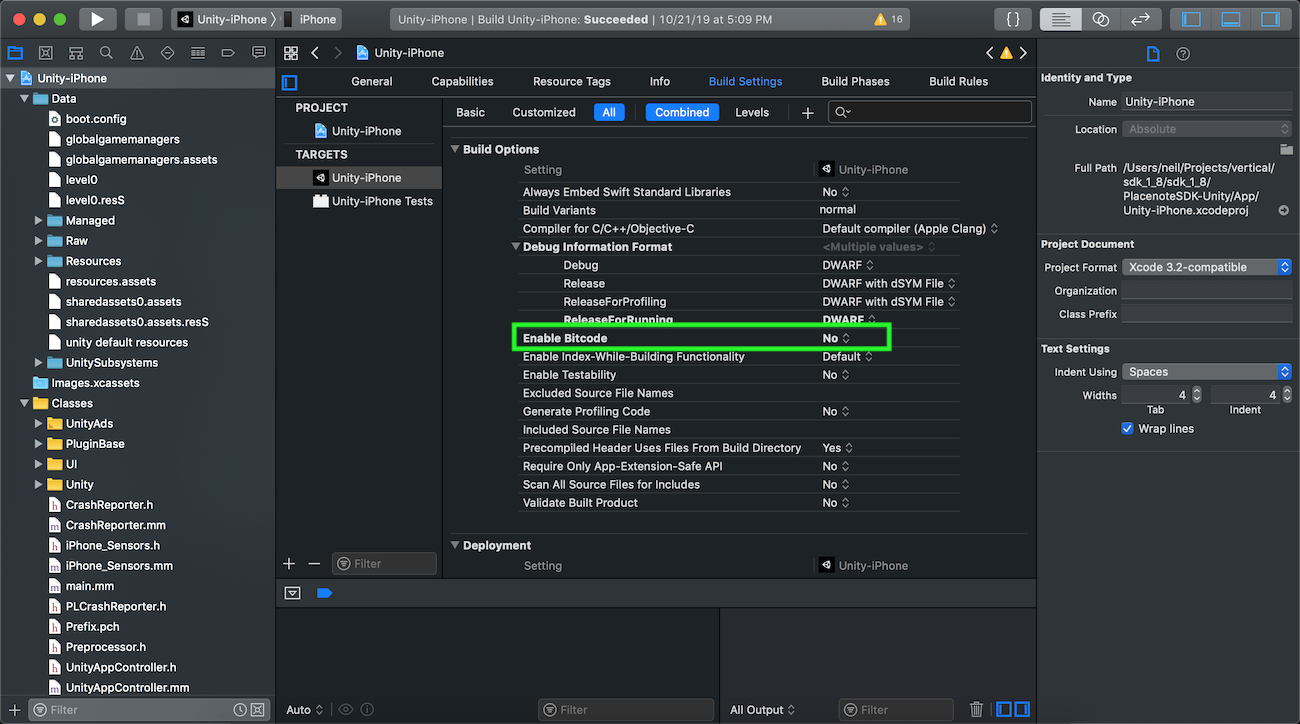
Task: Open the project navigator folder icon
Action: (15, 53)
